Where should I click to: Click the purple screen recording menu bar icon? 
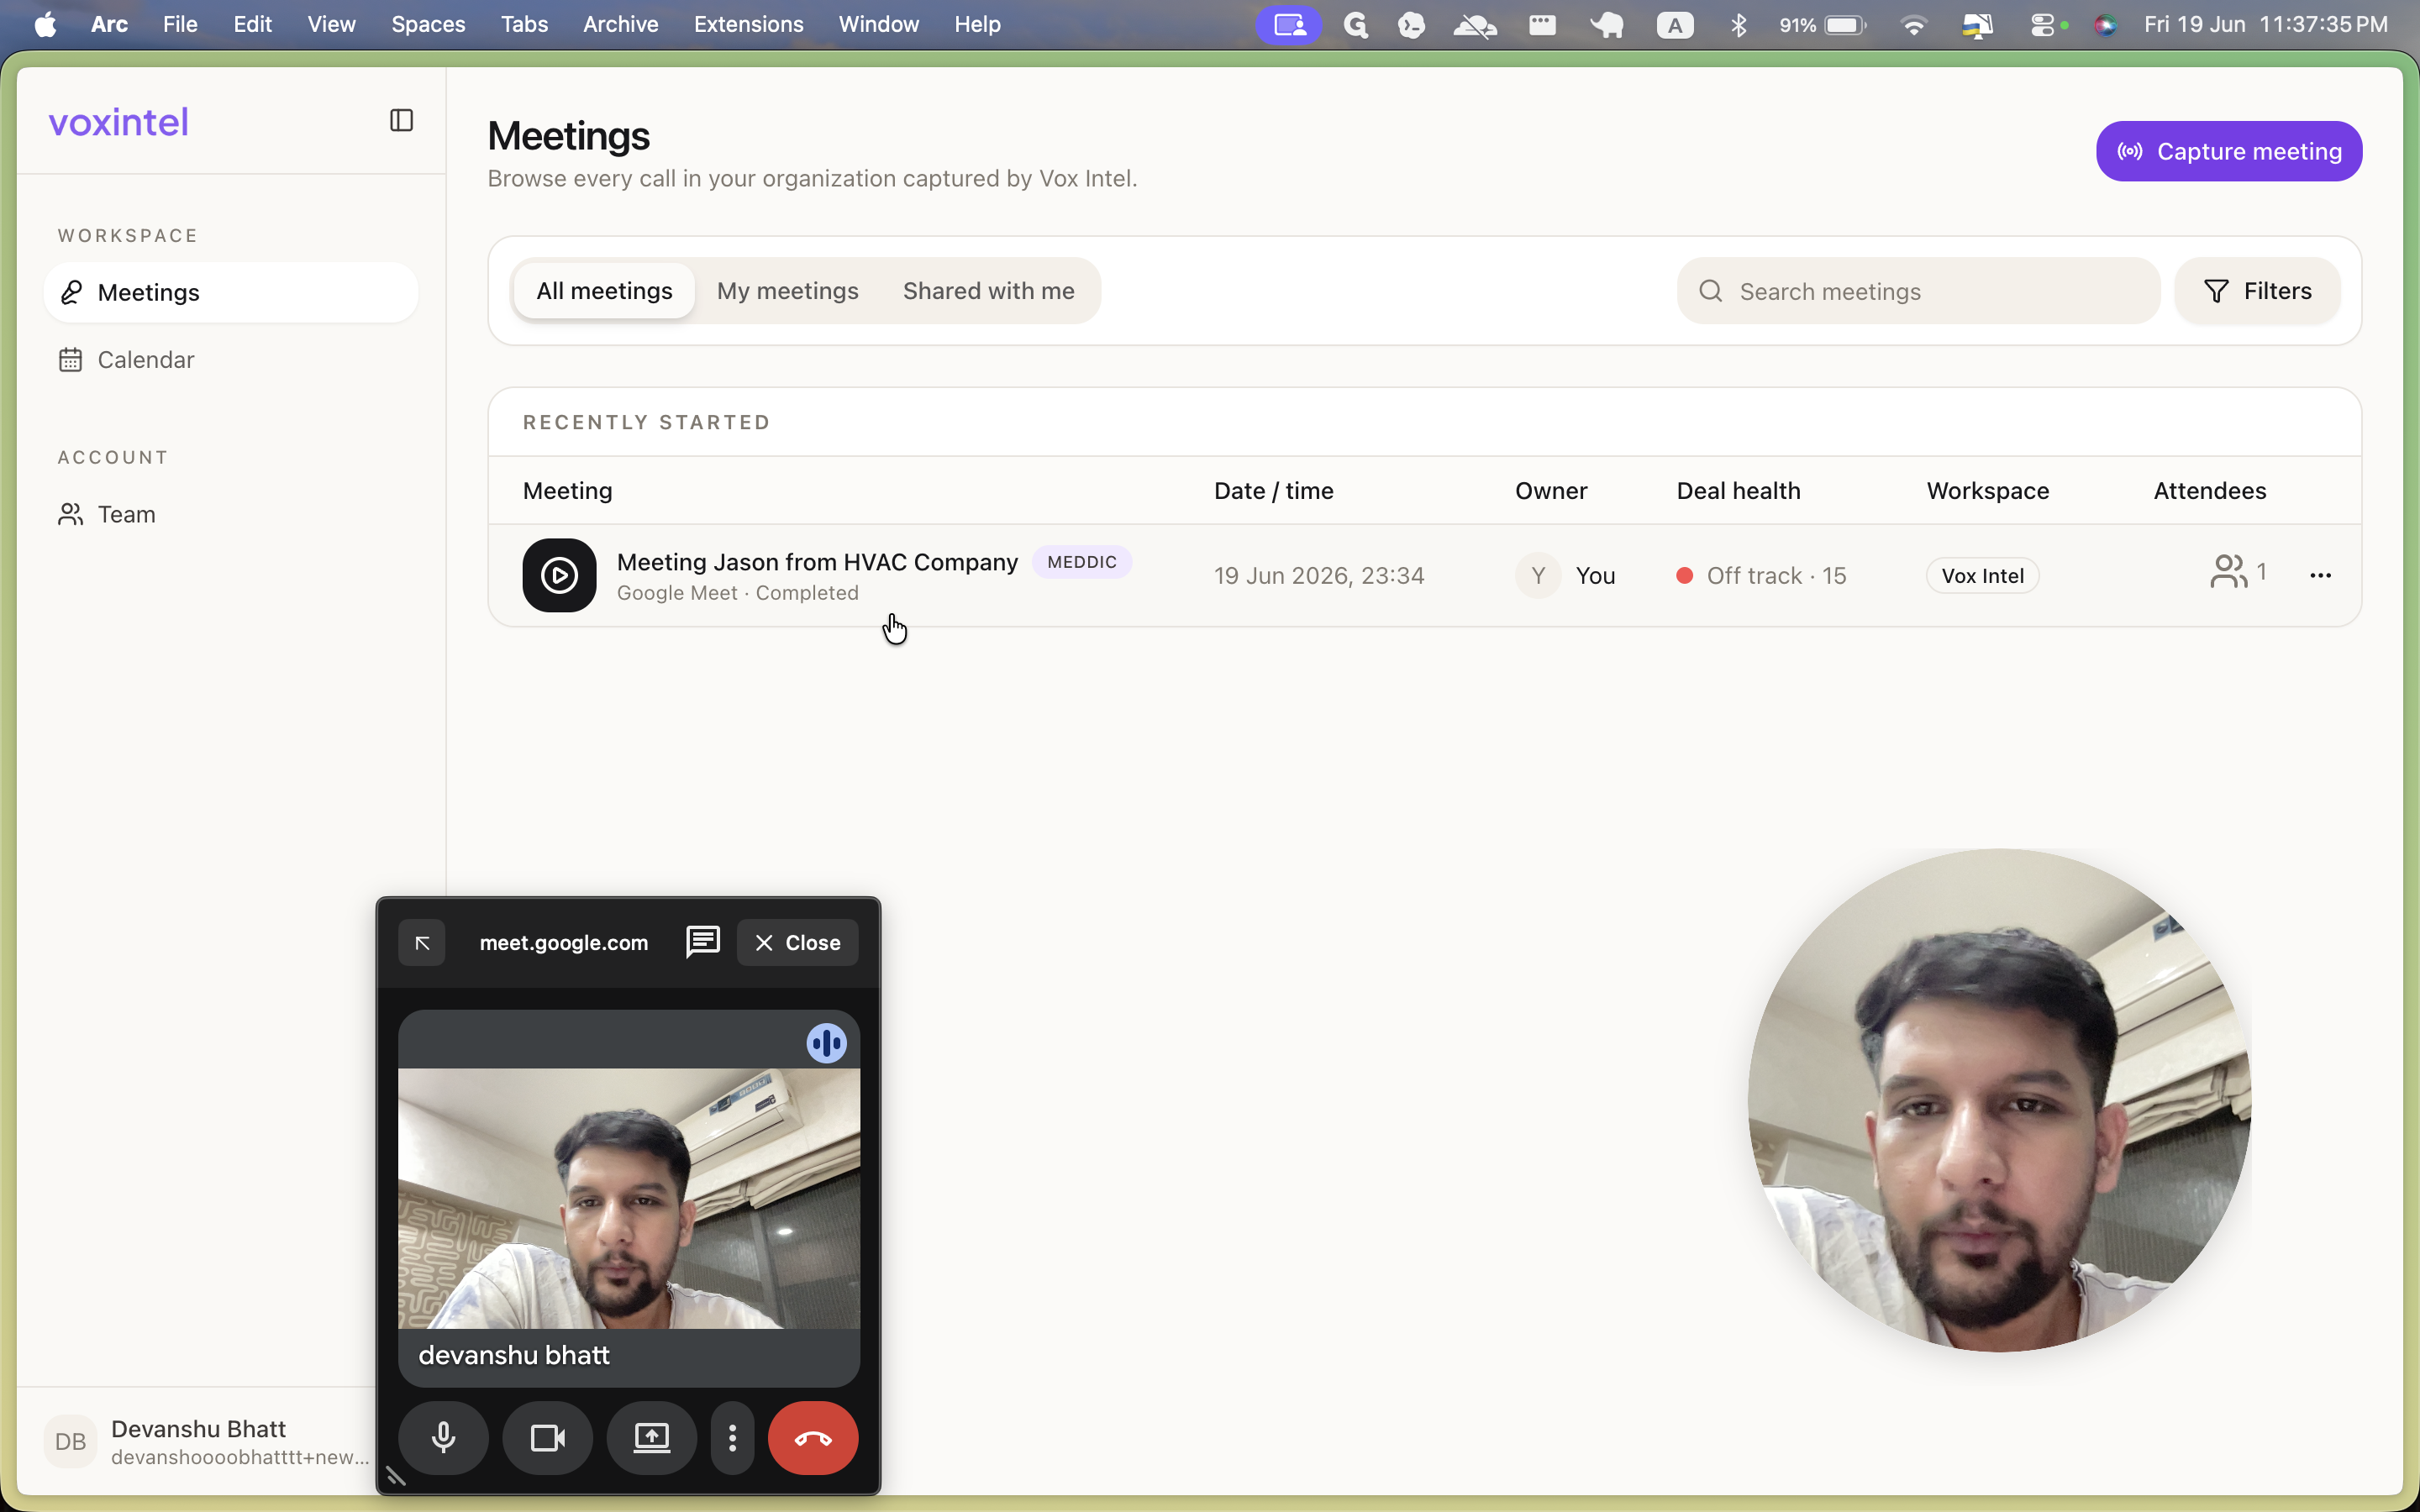(x=1289, y=24)
